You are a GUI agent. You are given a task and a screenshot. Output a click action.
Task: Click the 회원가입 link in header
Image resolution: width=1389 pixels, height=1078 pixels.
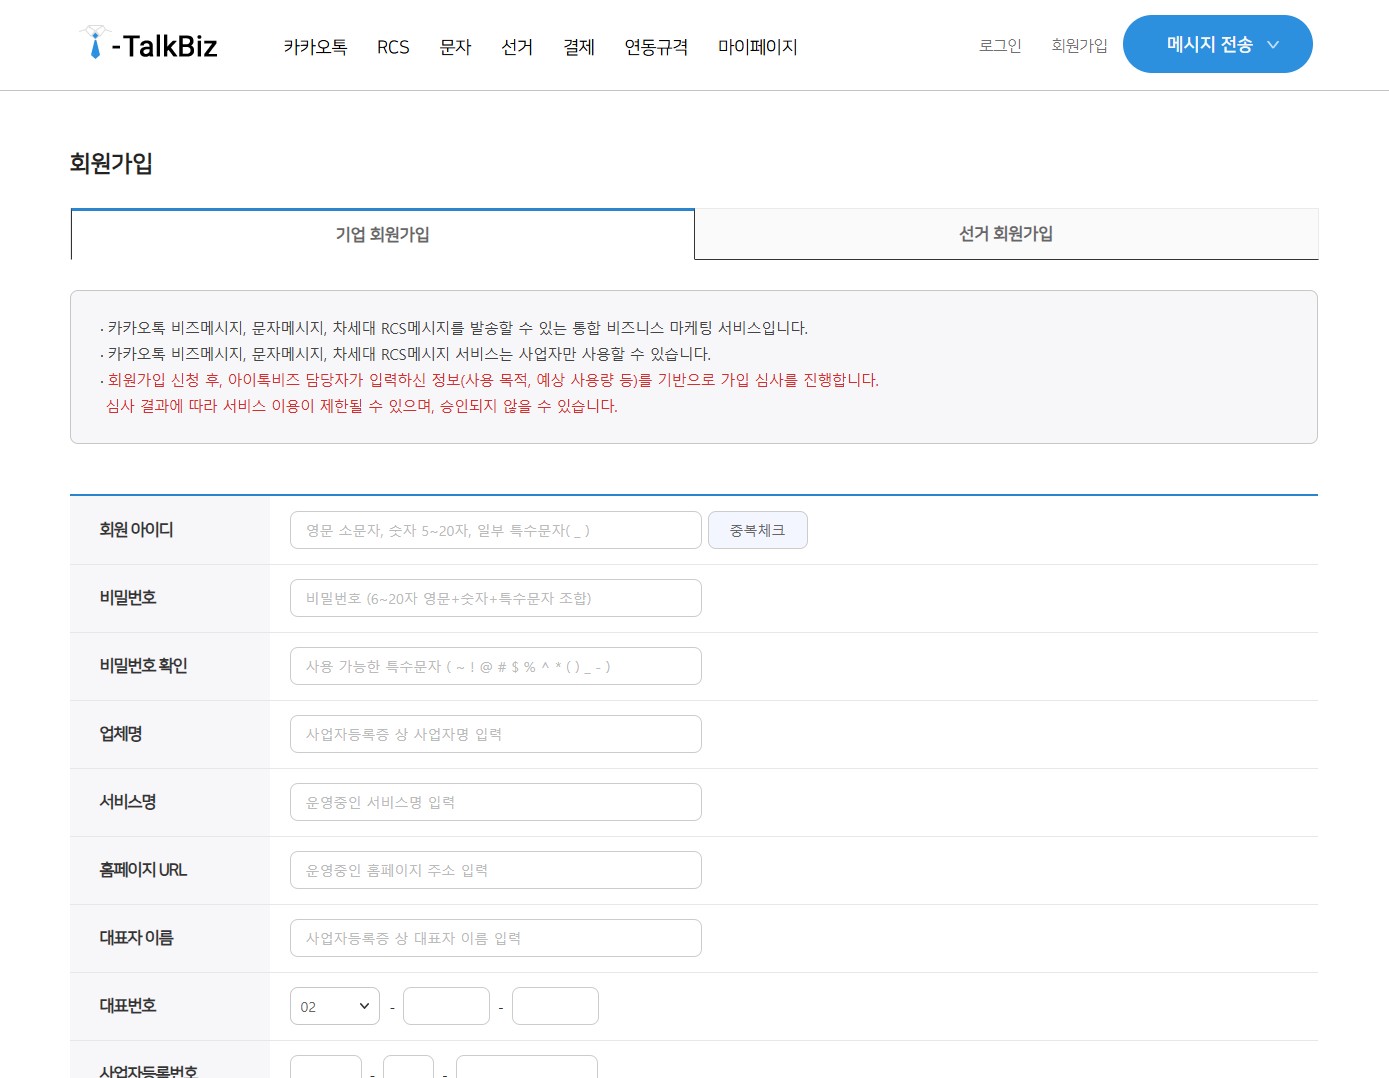pos(1079,46)
